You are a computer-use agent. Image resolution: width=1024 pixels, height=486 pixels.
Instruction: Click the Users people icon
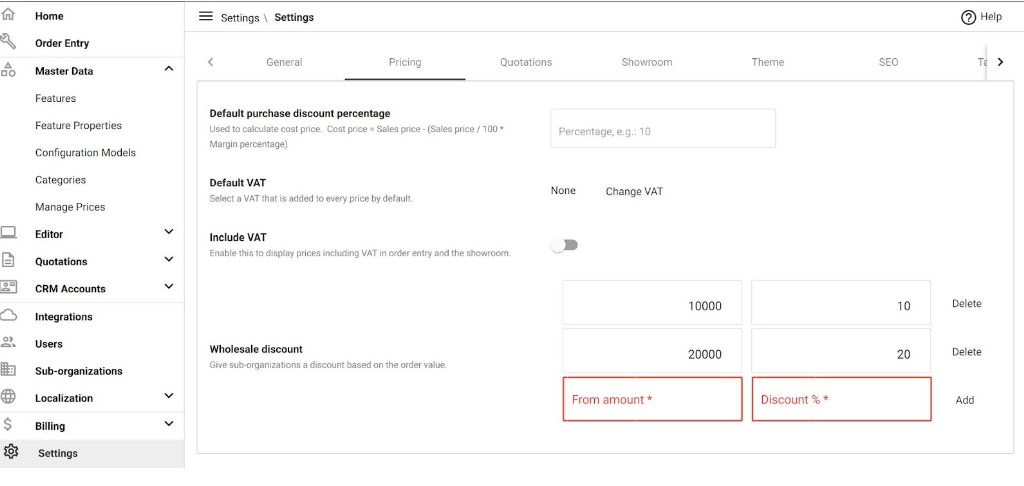8,343
